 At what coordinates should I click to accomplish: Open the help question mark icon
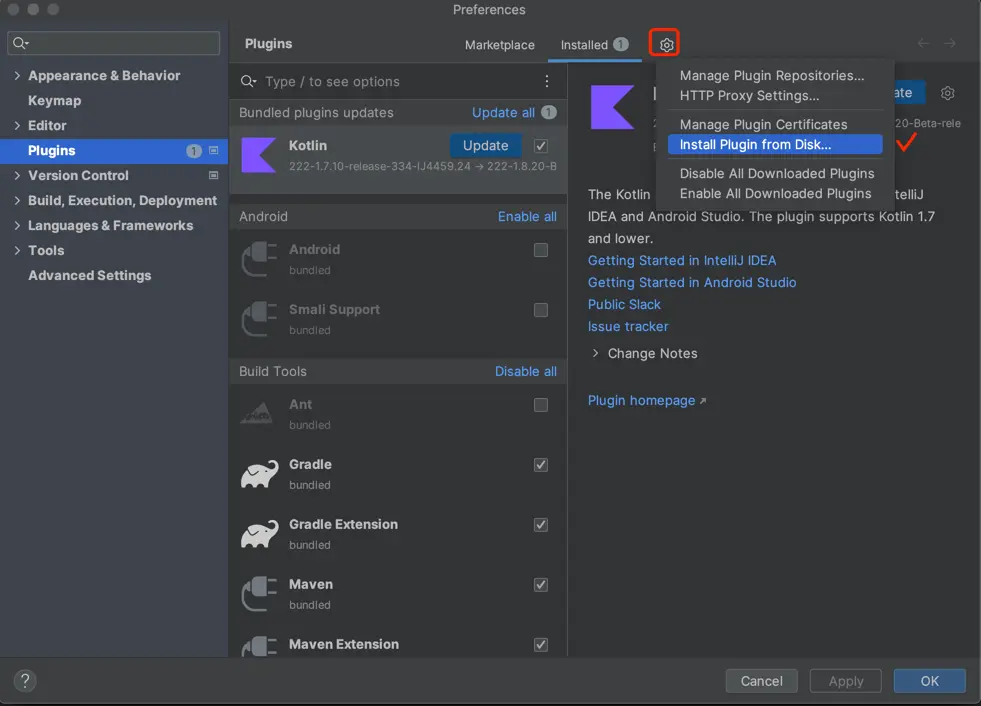[26, 681]
